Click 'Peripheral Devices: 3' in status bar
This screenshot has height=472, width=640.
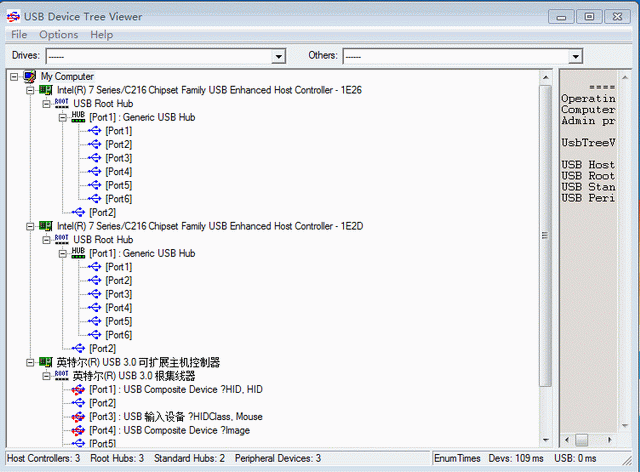[x=278, y=458]
